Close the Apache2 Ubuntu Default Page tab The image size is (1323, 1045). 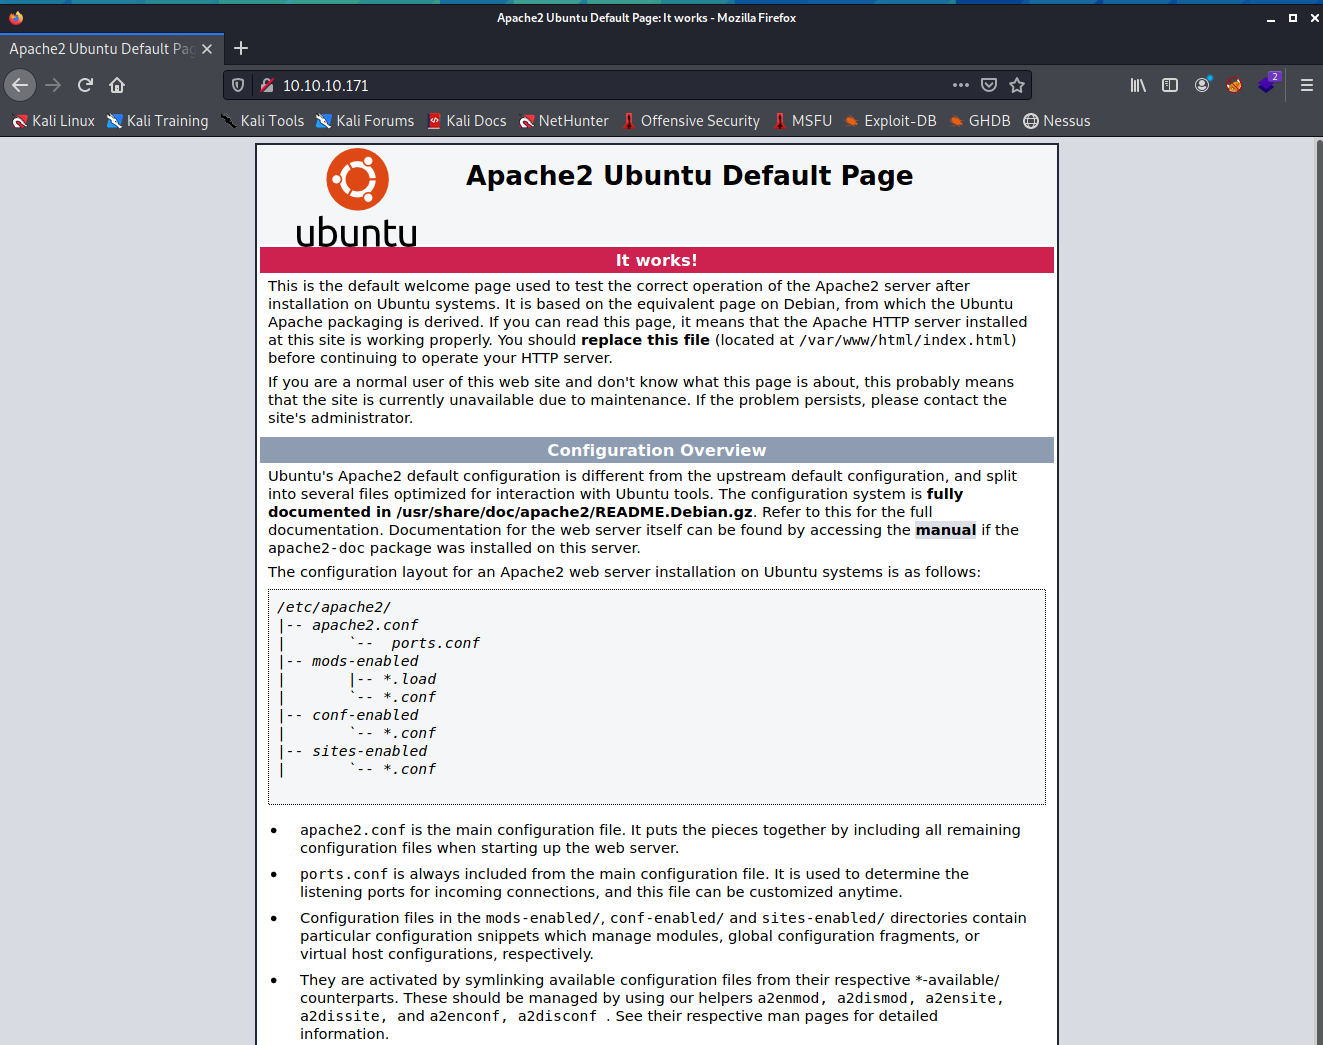[x=207, y=49]
